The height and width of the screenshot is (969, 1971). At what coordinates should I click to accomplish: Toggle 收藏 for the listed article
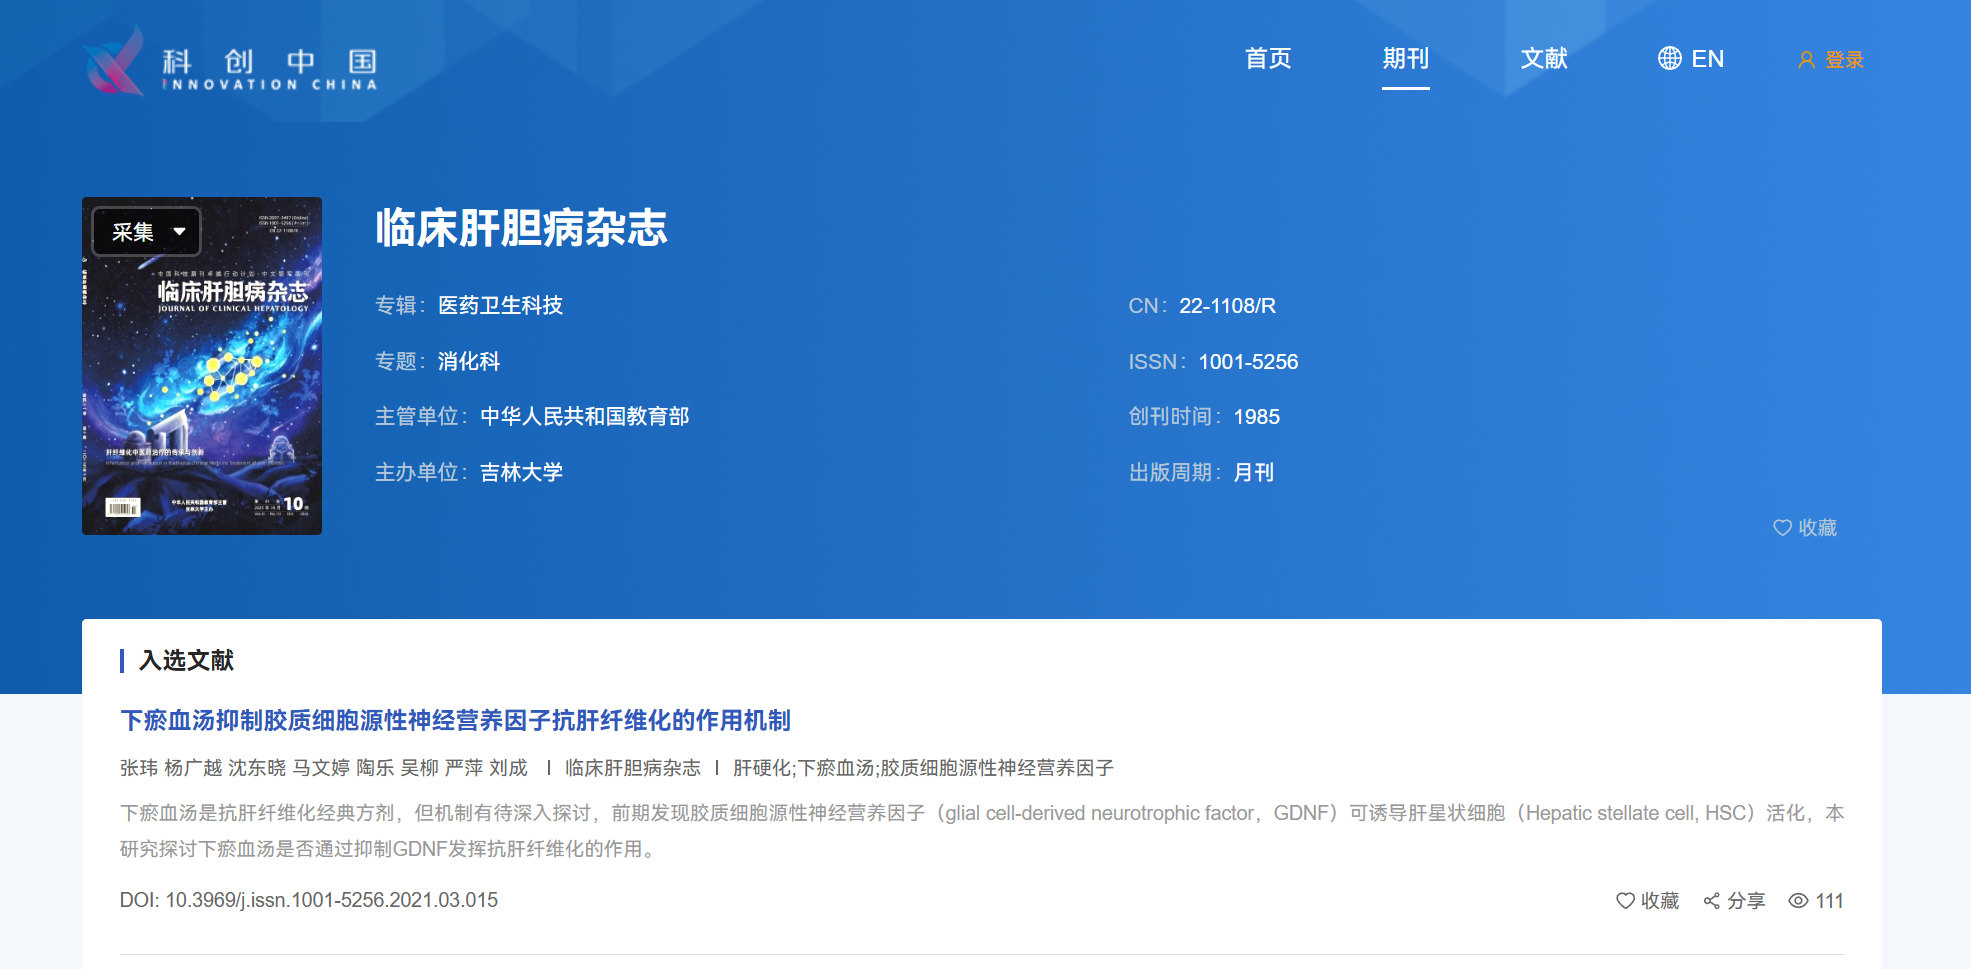[x=1660, y=901]
